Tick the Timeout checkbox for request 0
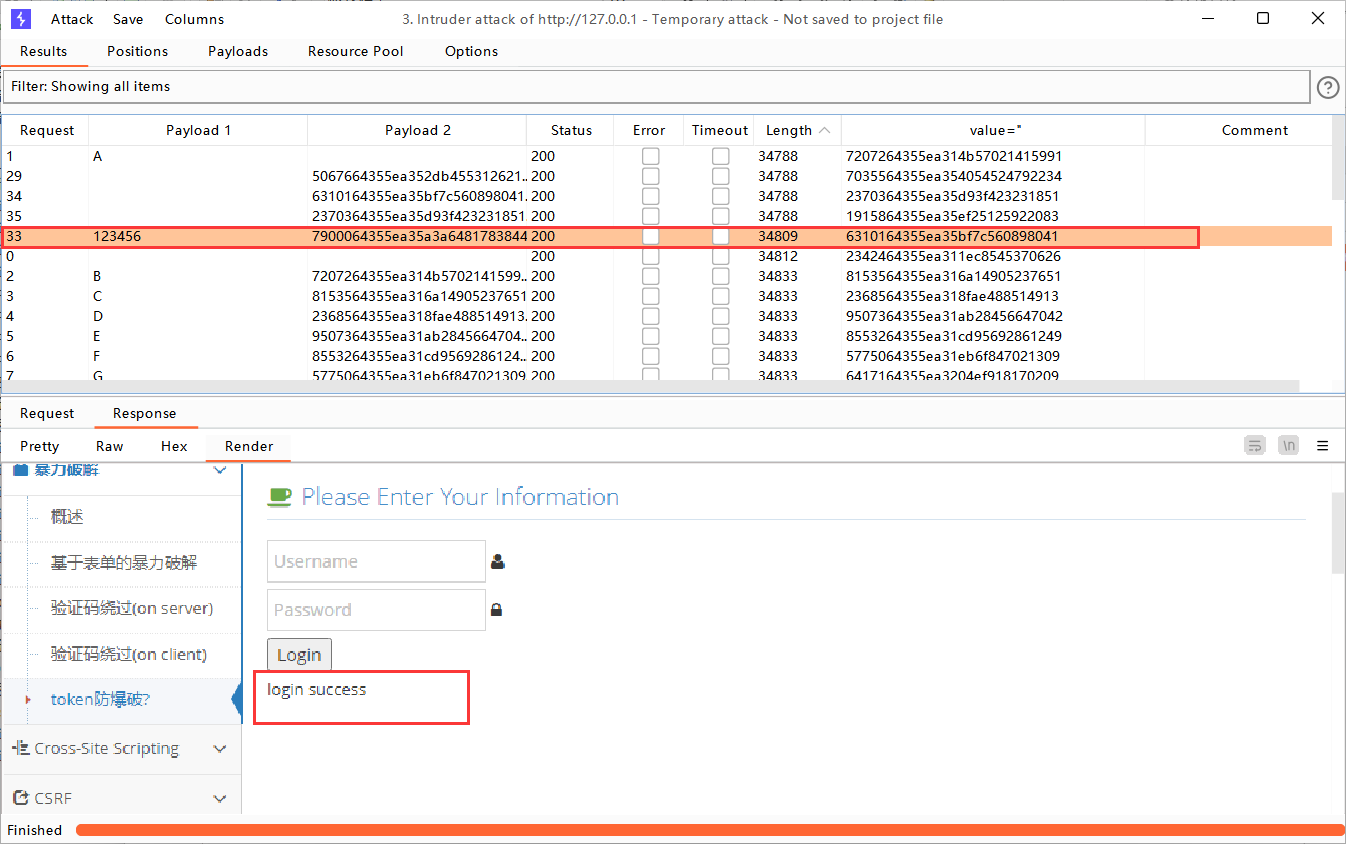1346x844 pixels. coord(720,256)
